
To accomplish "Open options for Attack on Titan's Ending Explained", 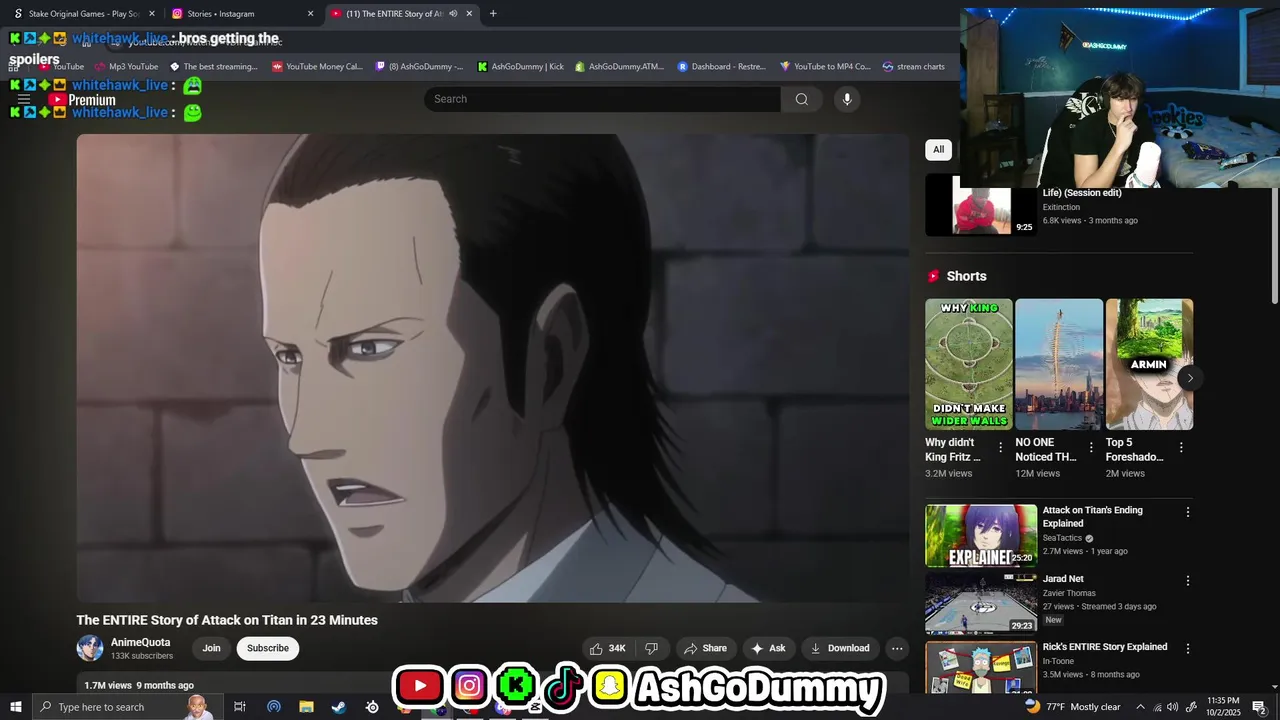I will [x=1188, y=512].
